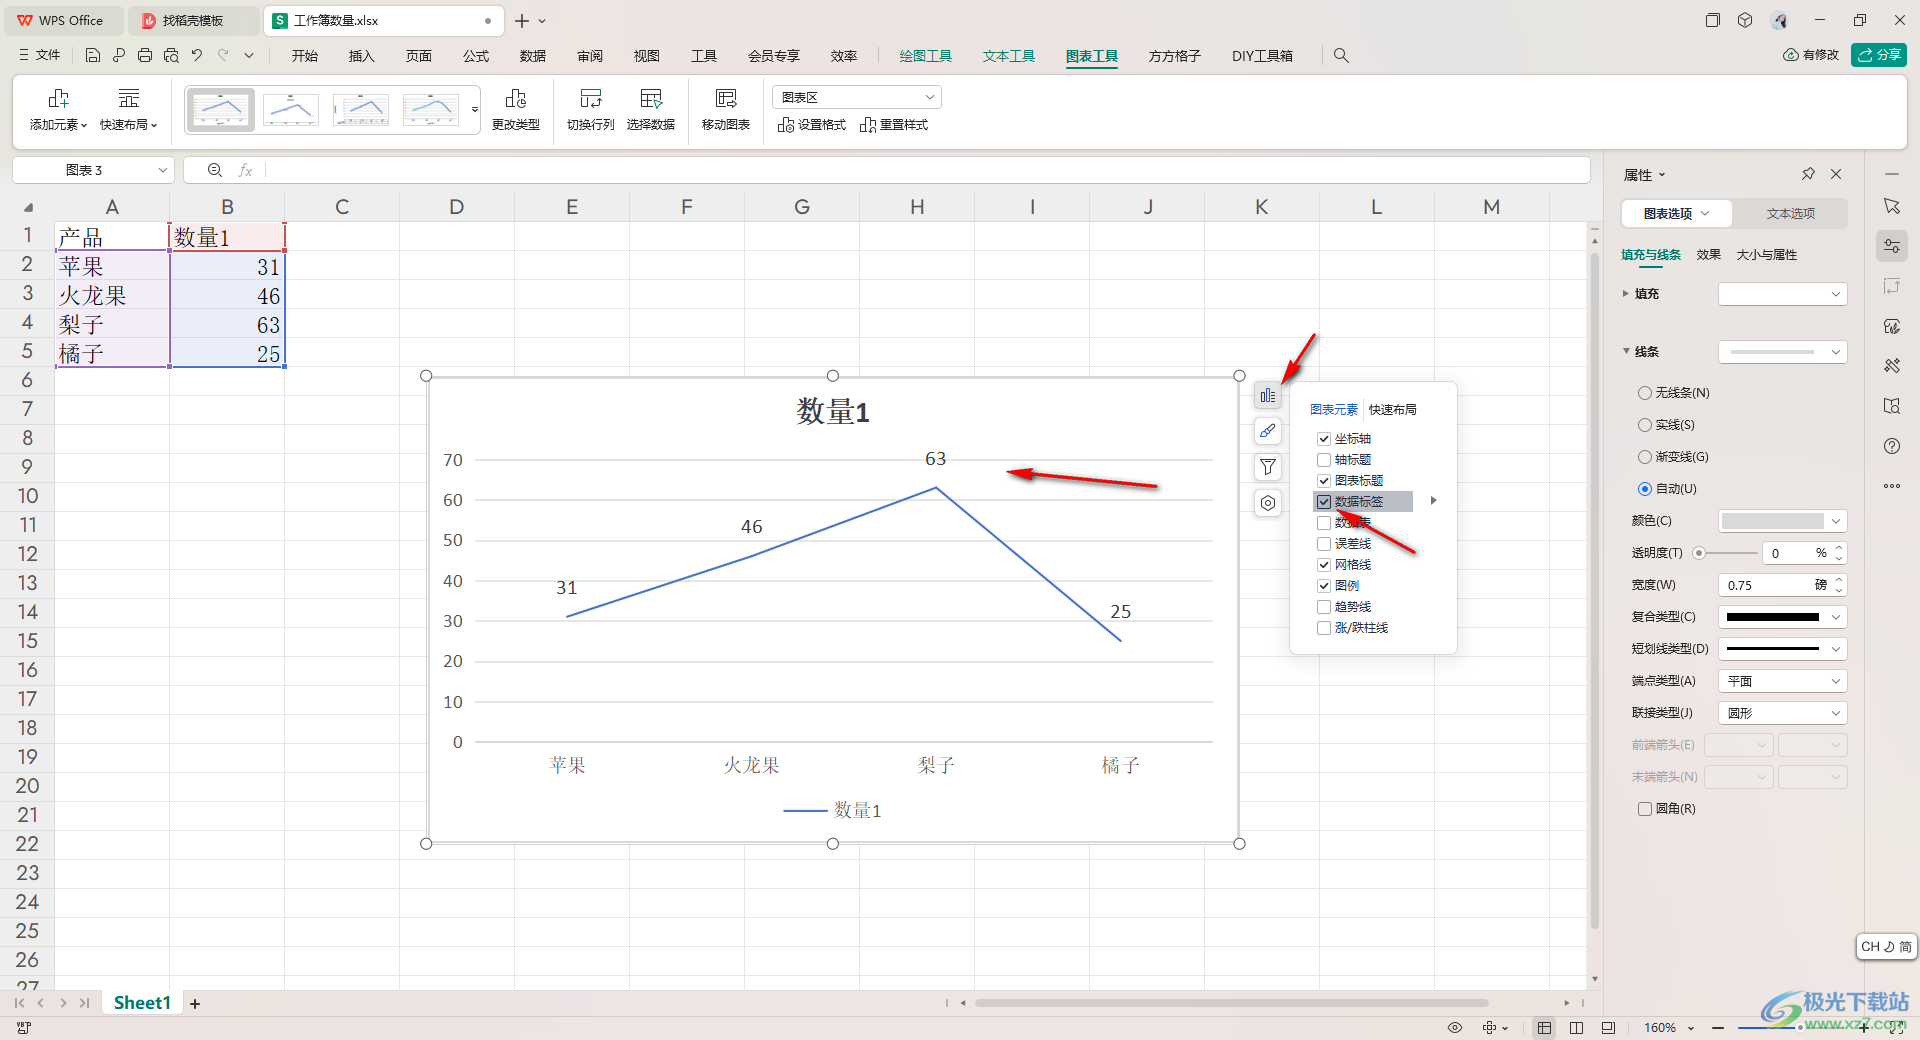The width and height of the screenshot is (1920, 1040).
Task: Open the Join Type dropdown
Action: click(1782, 713)
